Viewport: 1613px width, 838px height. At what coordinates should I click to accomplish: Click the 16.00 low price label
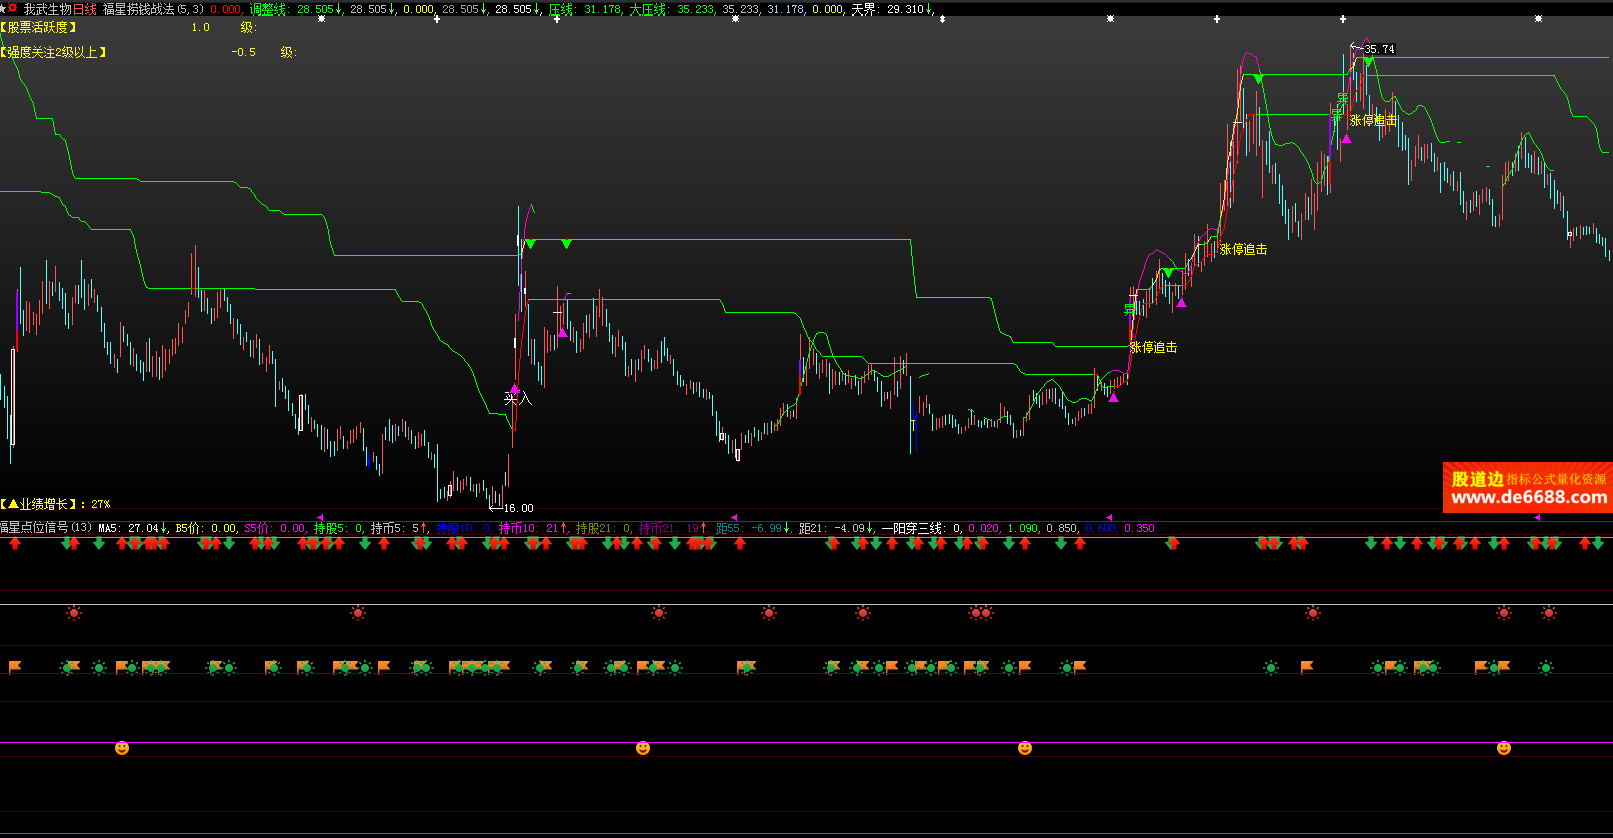pyautogui.click(x=518, y=508)
